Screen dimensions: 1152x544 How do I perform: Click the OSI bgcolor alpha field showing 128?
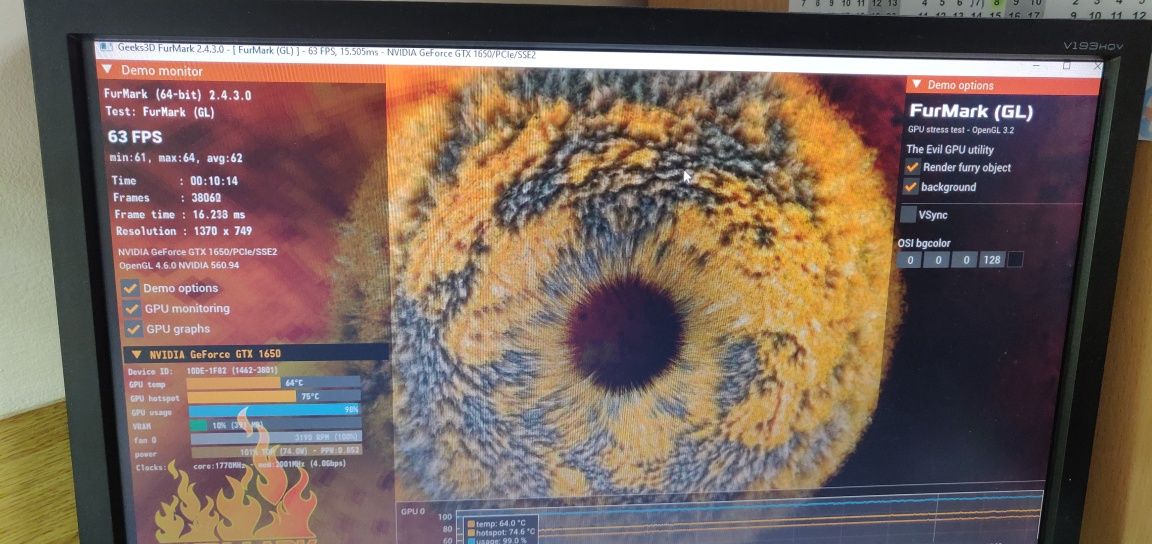(990, 260)
